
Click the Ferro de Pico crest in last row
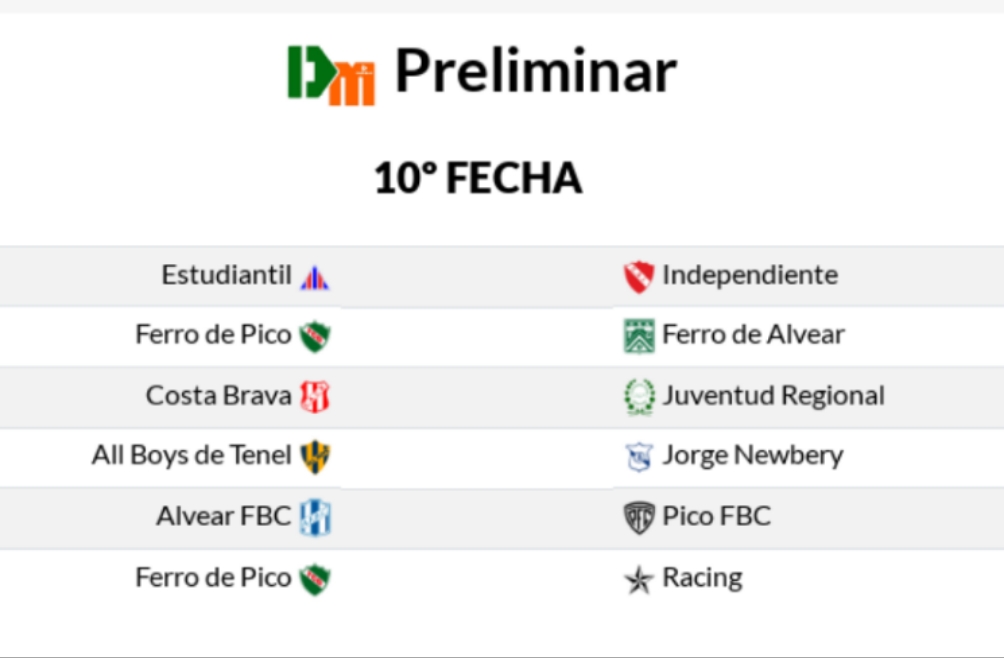[x=315, y=579]
